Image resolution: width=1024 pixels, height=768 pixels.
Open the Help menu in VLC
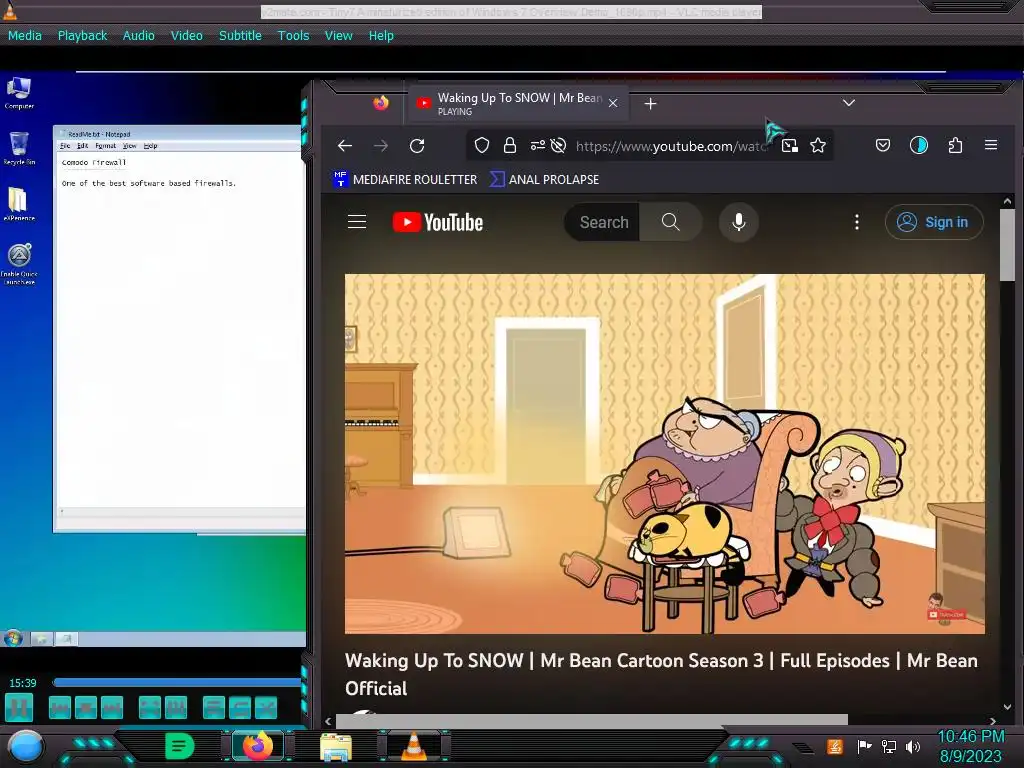(x=381, y=35)
